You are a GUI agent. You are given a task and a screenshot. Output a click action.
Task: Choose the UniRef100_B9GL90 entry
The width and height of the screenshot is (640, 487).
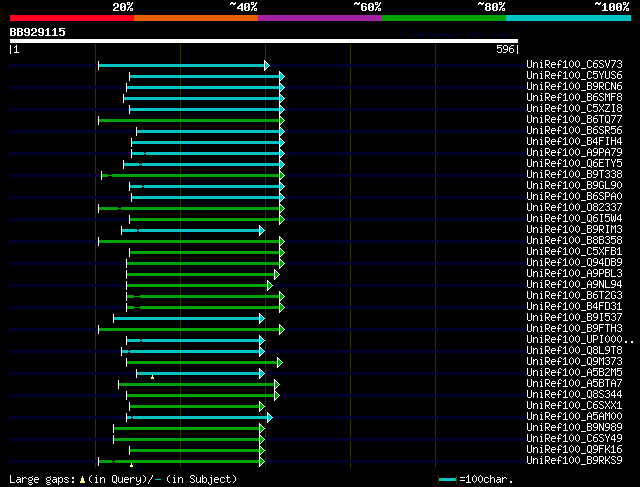574,186
